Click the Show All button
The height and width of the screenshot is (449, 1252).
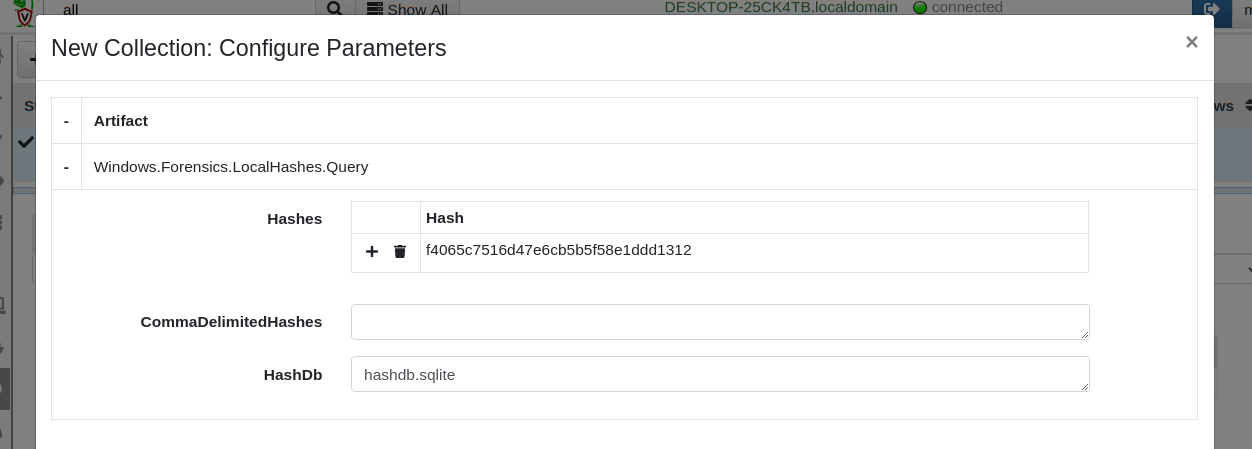click(x=407, y=9)
